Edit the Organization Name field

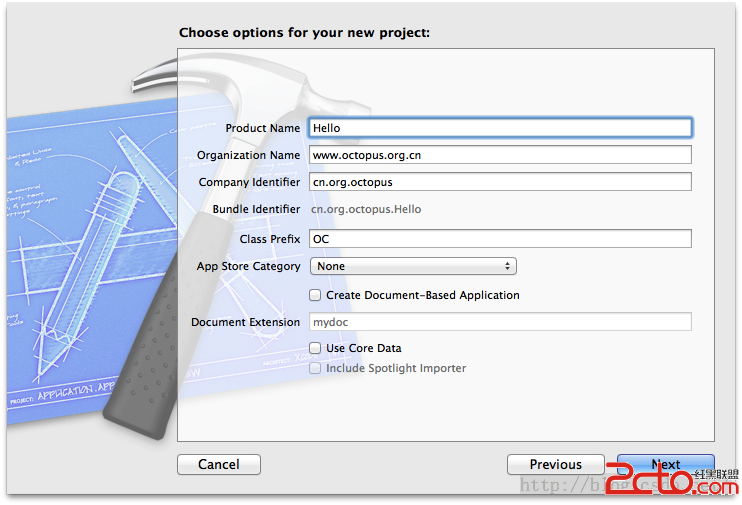click(500, 155)
